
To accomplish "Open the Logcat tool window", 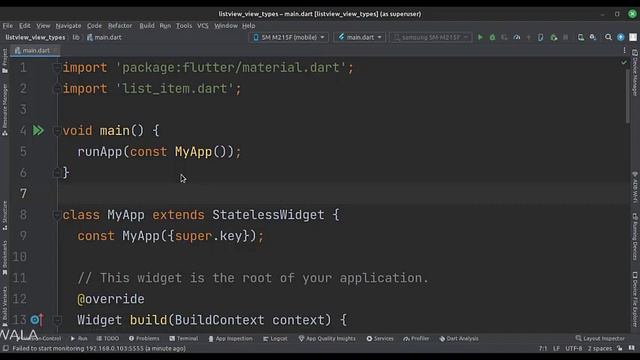I will 275,338.
